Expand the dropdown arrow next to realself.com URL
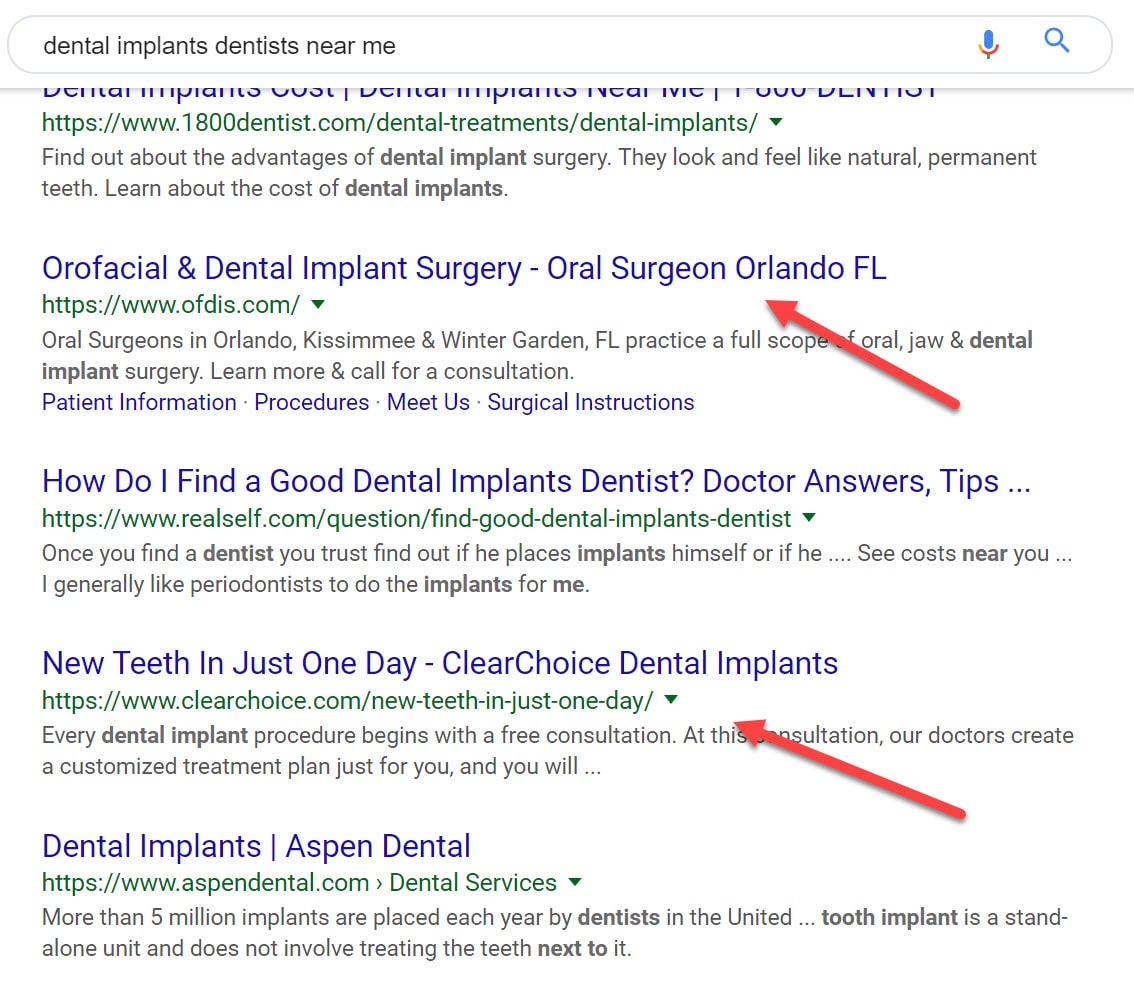Screen dimensions: 1134x981 coord(809,518)
